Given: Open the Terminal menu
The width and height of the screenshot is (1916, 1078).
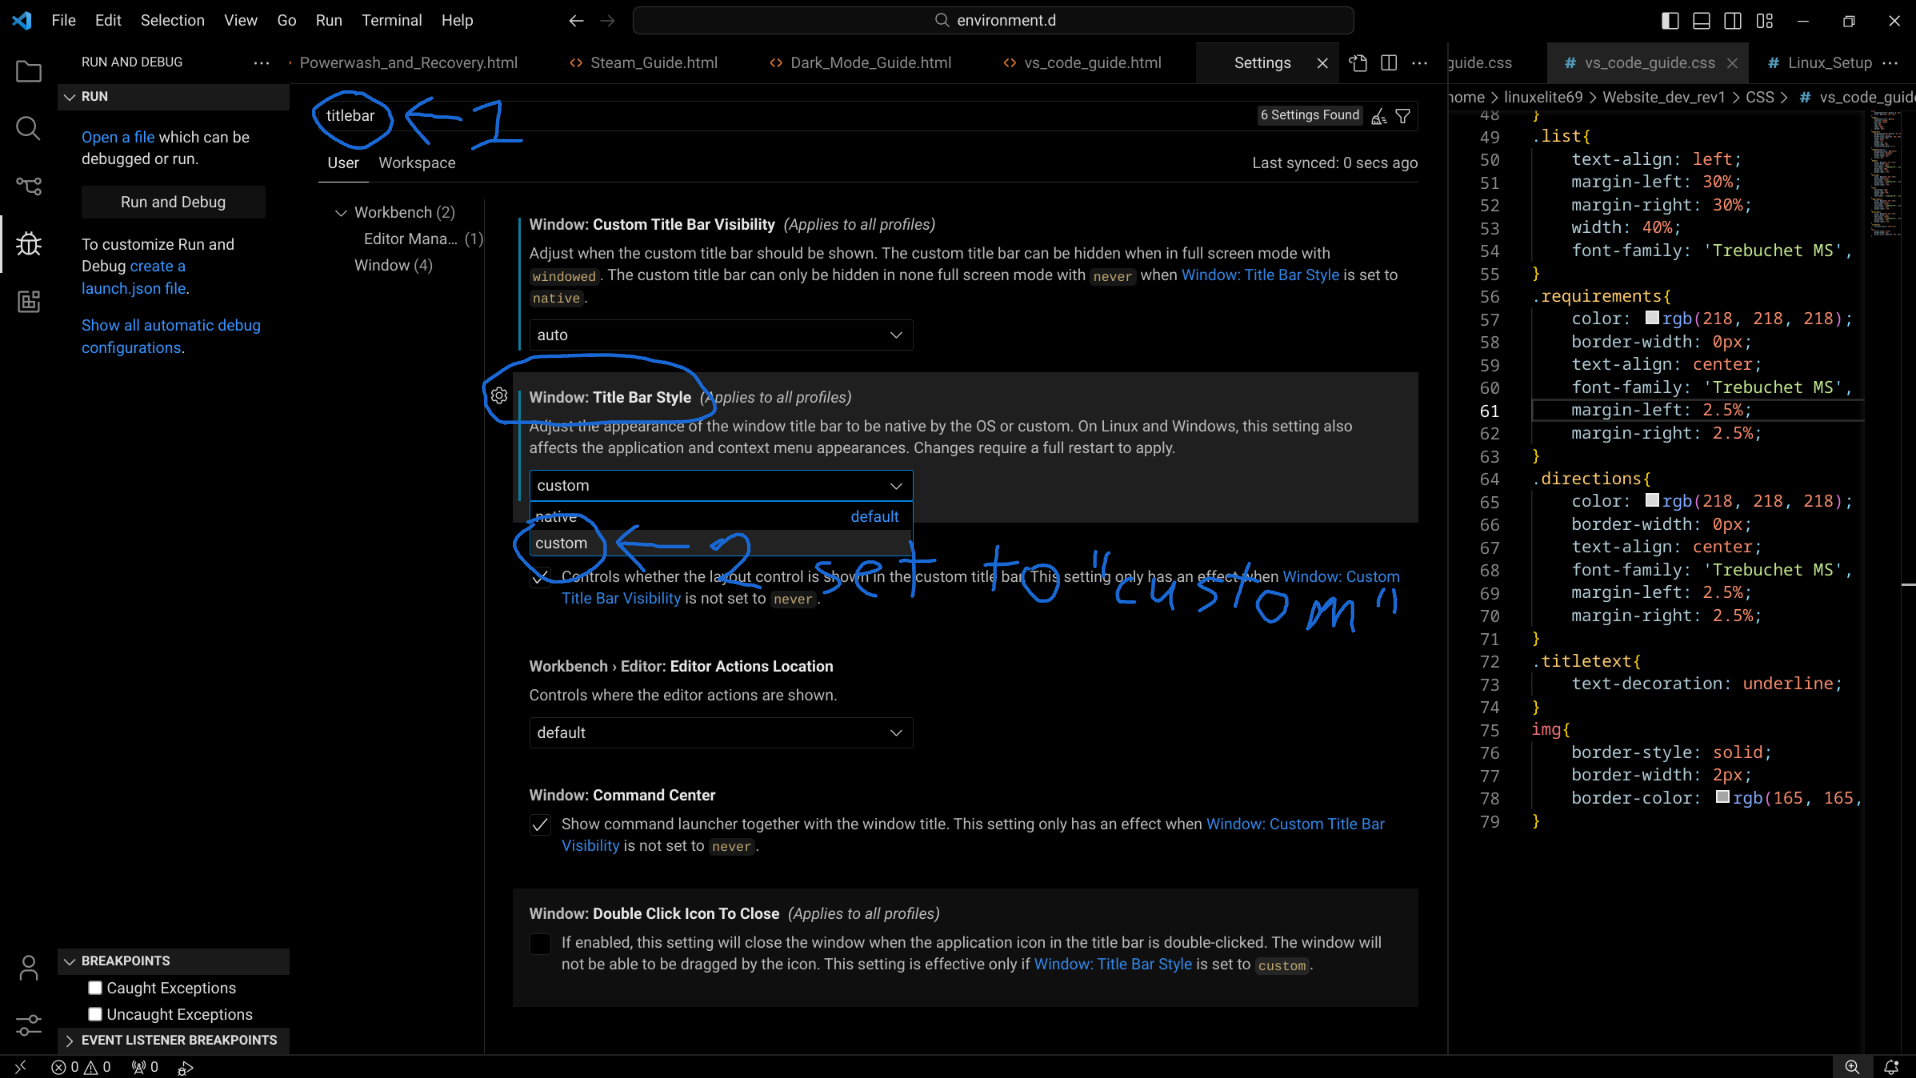Looking at the screenshot, I should coord(391,20).
